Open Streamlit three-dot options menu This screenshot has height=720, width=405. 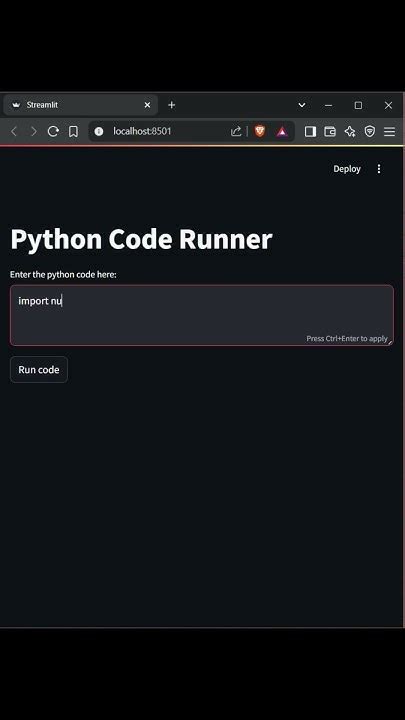(379, 169)
